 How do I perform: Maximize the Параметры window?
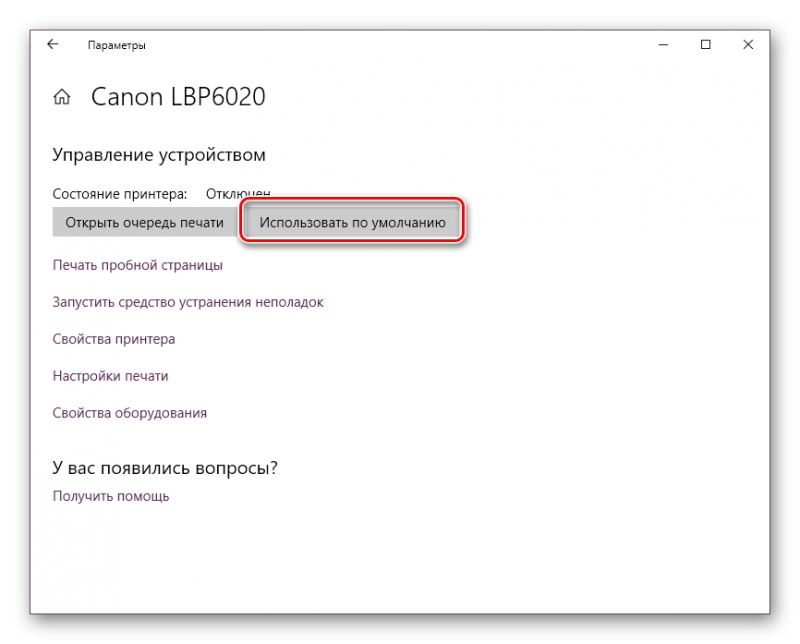706,45
